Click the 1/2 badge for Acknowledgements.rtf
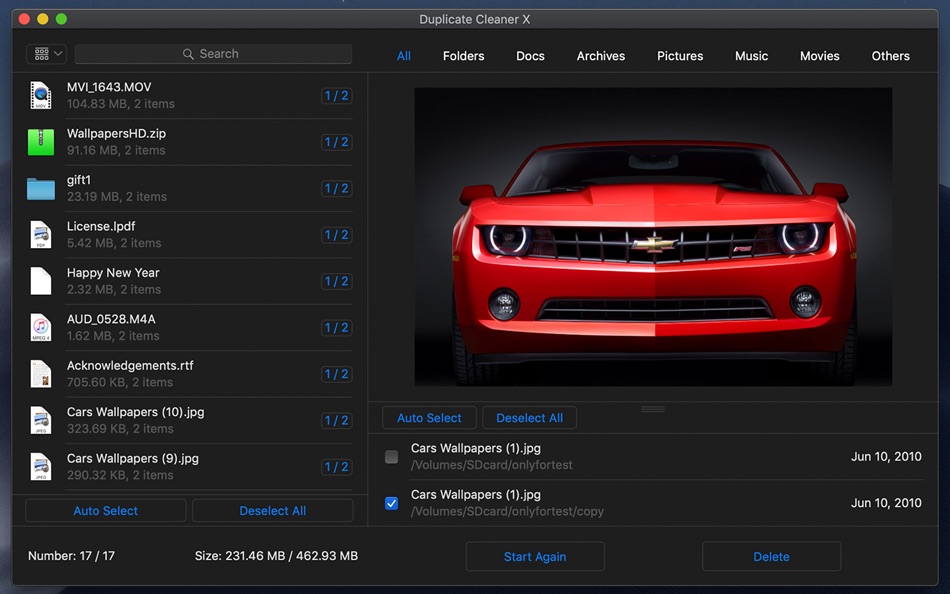This screenshot has height=594, width=950. click(x=336, y=374)
